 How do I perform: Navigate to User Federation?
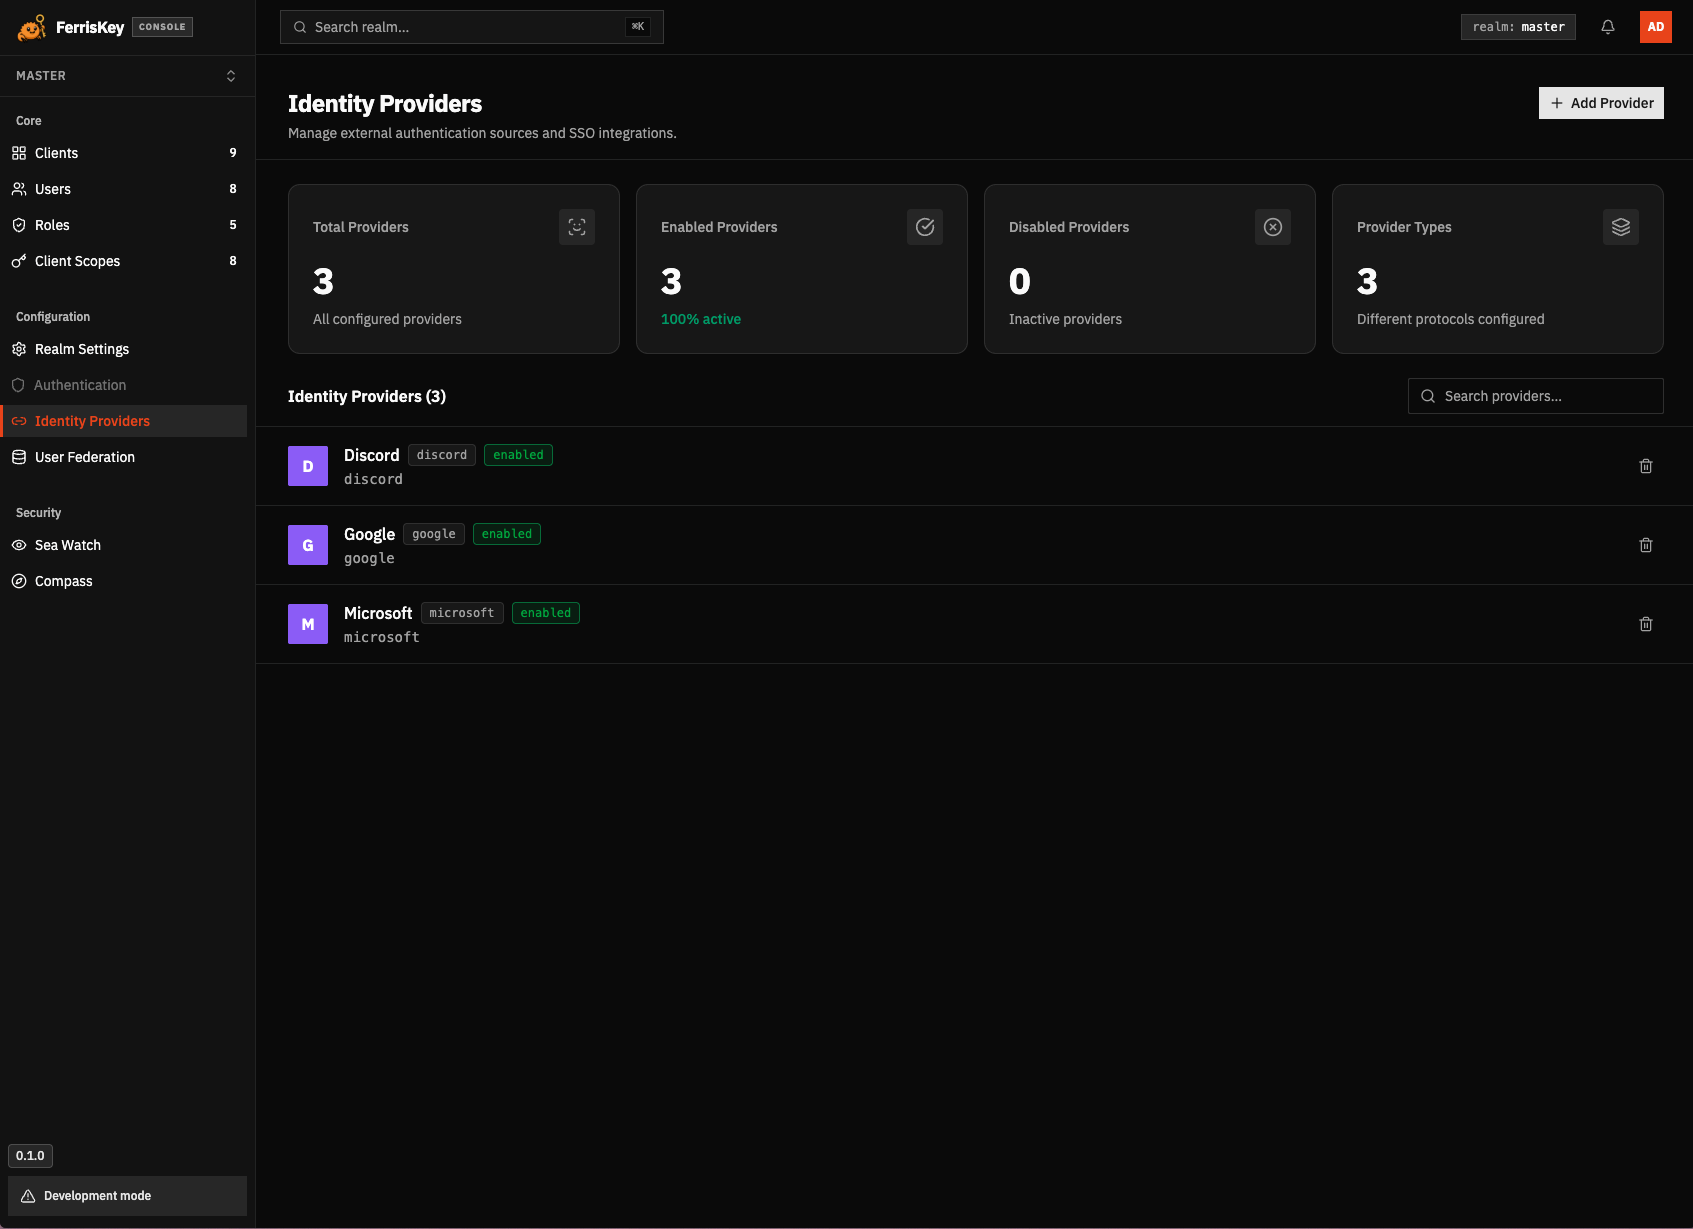click(84, 457)
